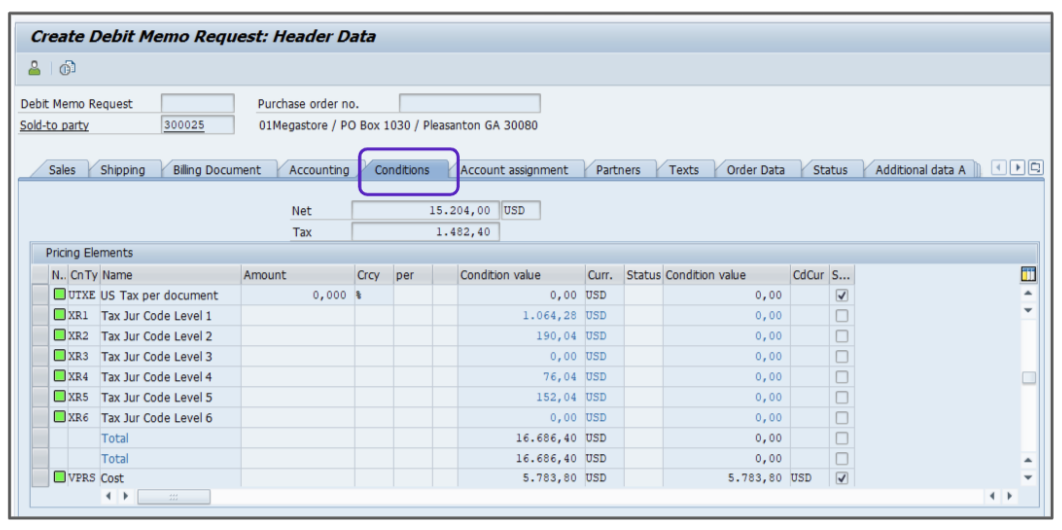Open the table column settings icon
1062x530 pixels.
1027,275
